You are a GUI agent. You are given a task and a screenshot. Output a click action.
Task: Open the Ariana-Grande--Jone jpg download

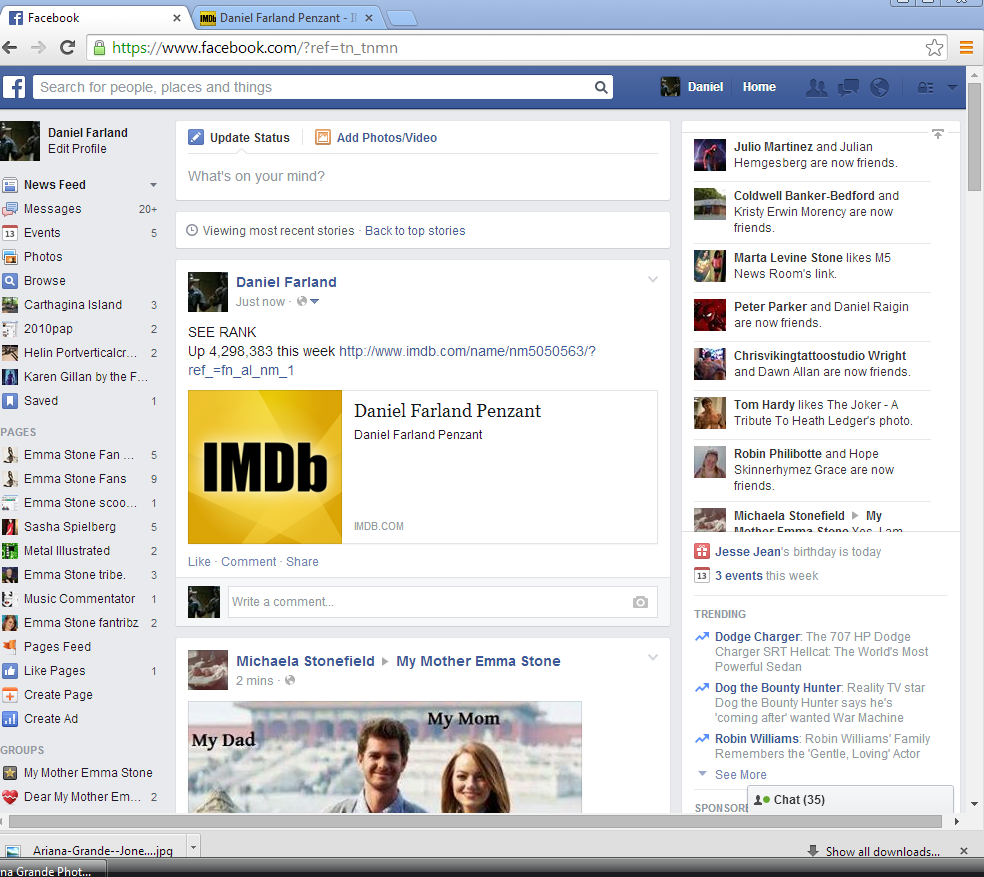click(94, 849)
